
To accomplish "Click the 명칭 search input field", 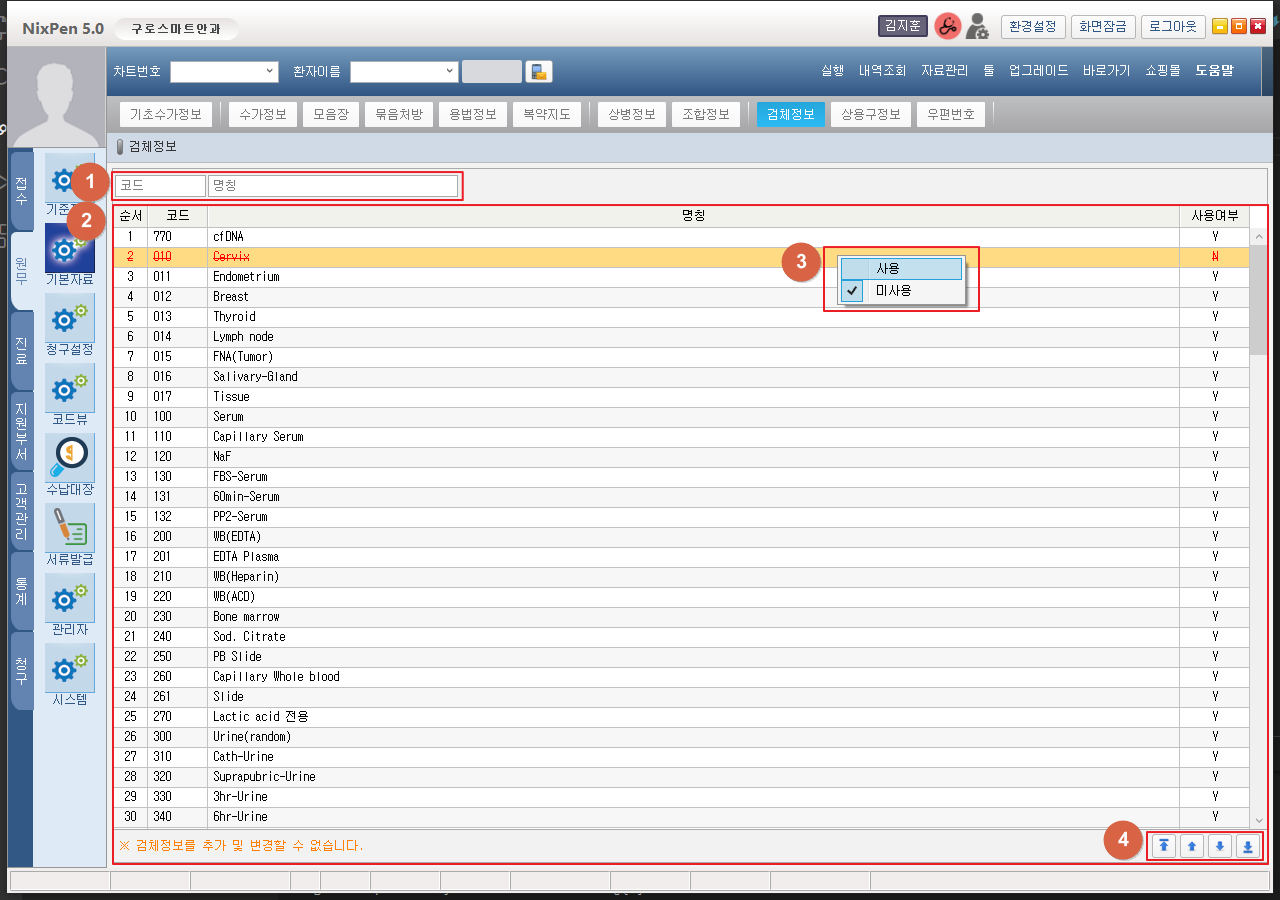I will tap(332, 186).
